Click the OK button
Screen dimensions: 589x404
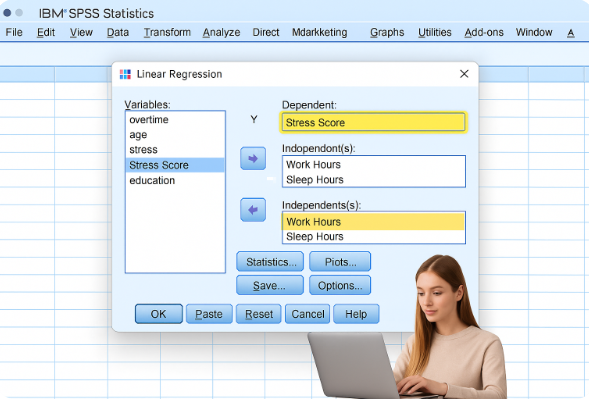click(x=159, y=314)
